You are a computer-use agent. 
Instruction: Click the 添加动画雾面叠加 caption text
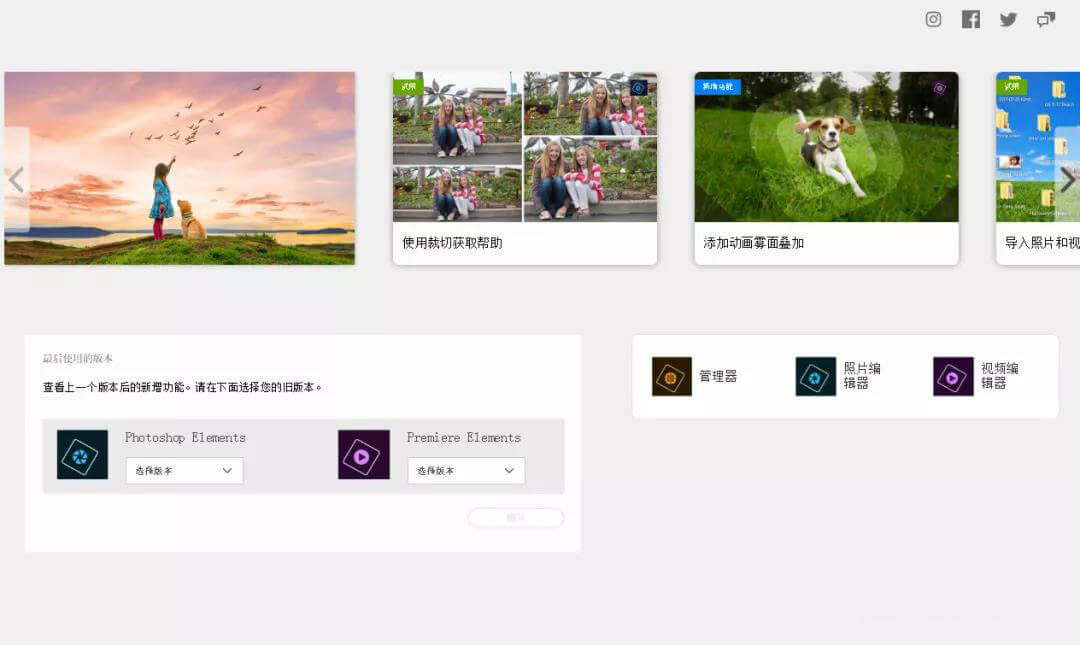click(x=754, y=243)
